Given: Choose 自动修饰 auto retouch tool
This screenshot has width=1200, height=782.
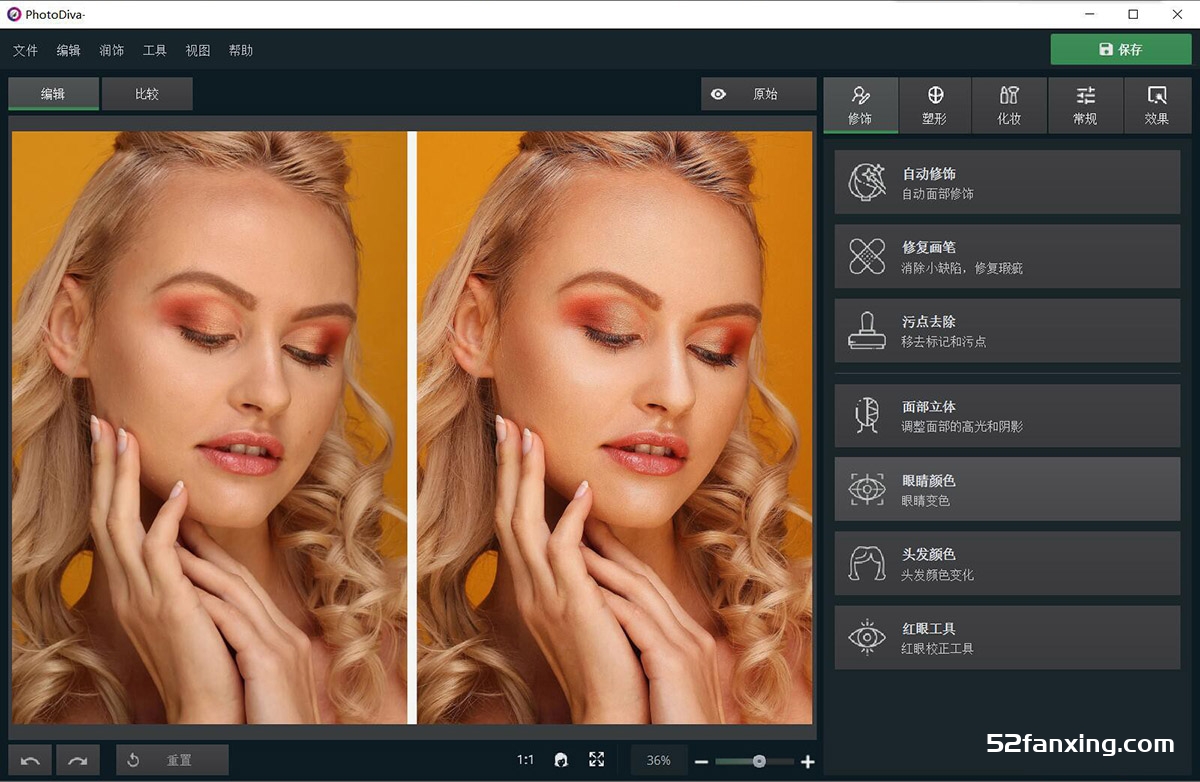Looking at the screenshot, I should point(1007,182).
